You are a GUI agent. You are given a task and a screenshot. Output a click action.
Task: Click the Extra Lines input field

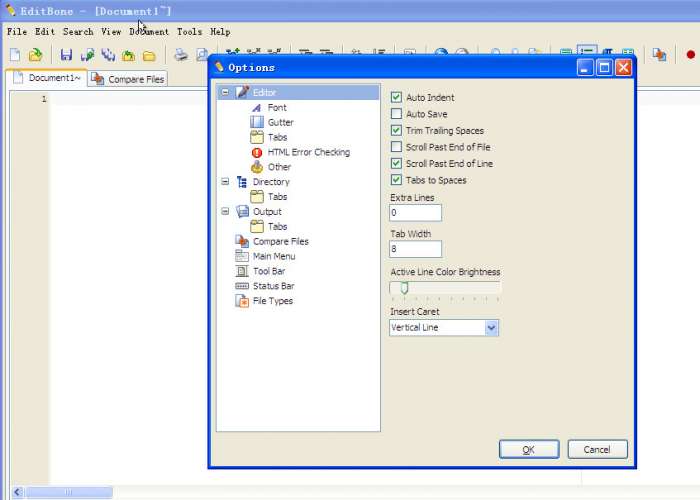(415, 212)
